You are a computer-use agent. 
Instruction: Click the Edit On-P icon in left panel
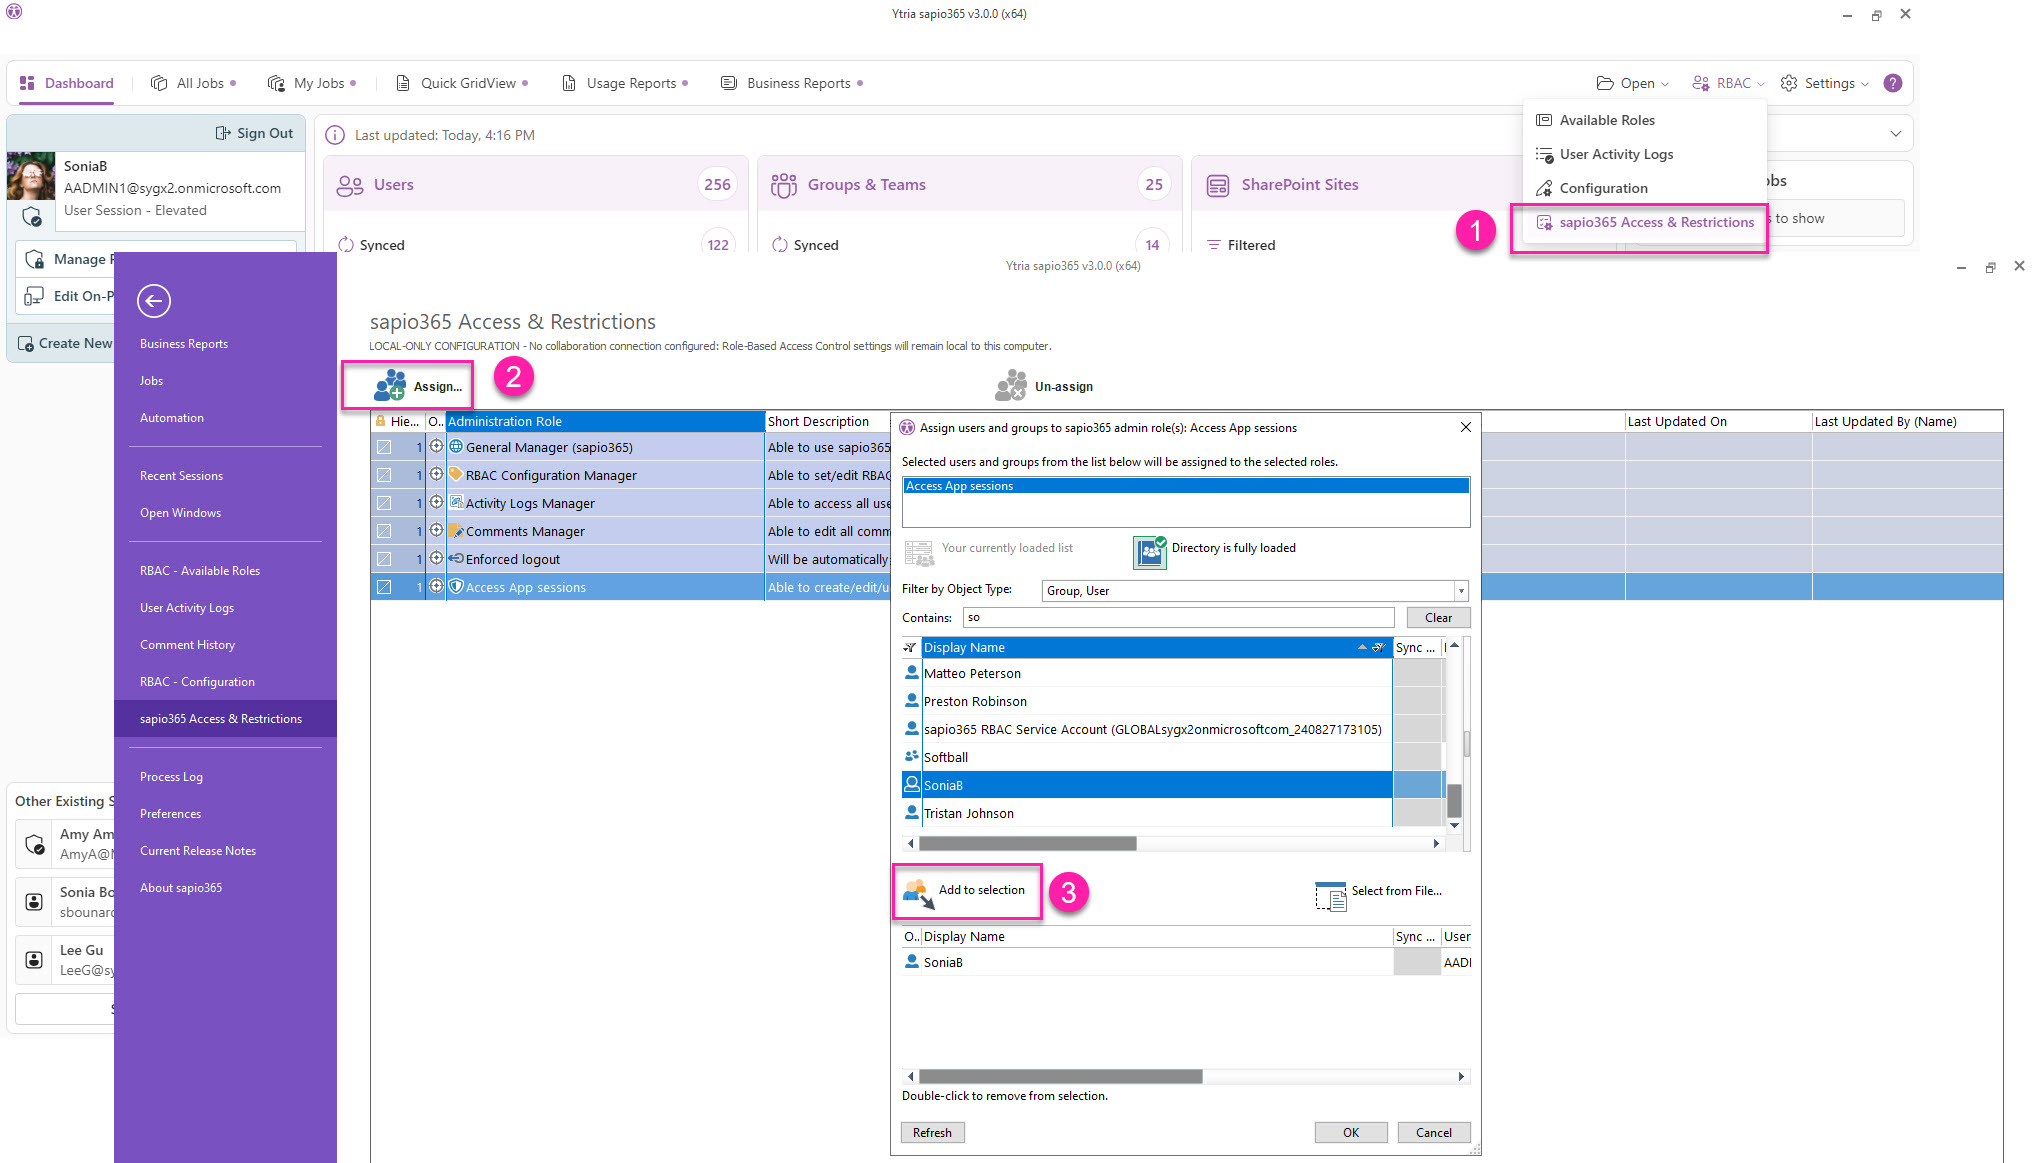[34, 296]
